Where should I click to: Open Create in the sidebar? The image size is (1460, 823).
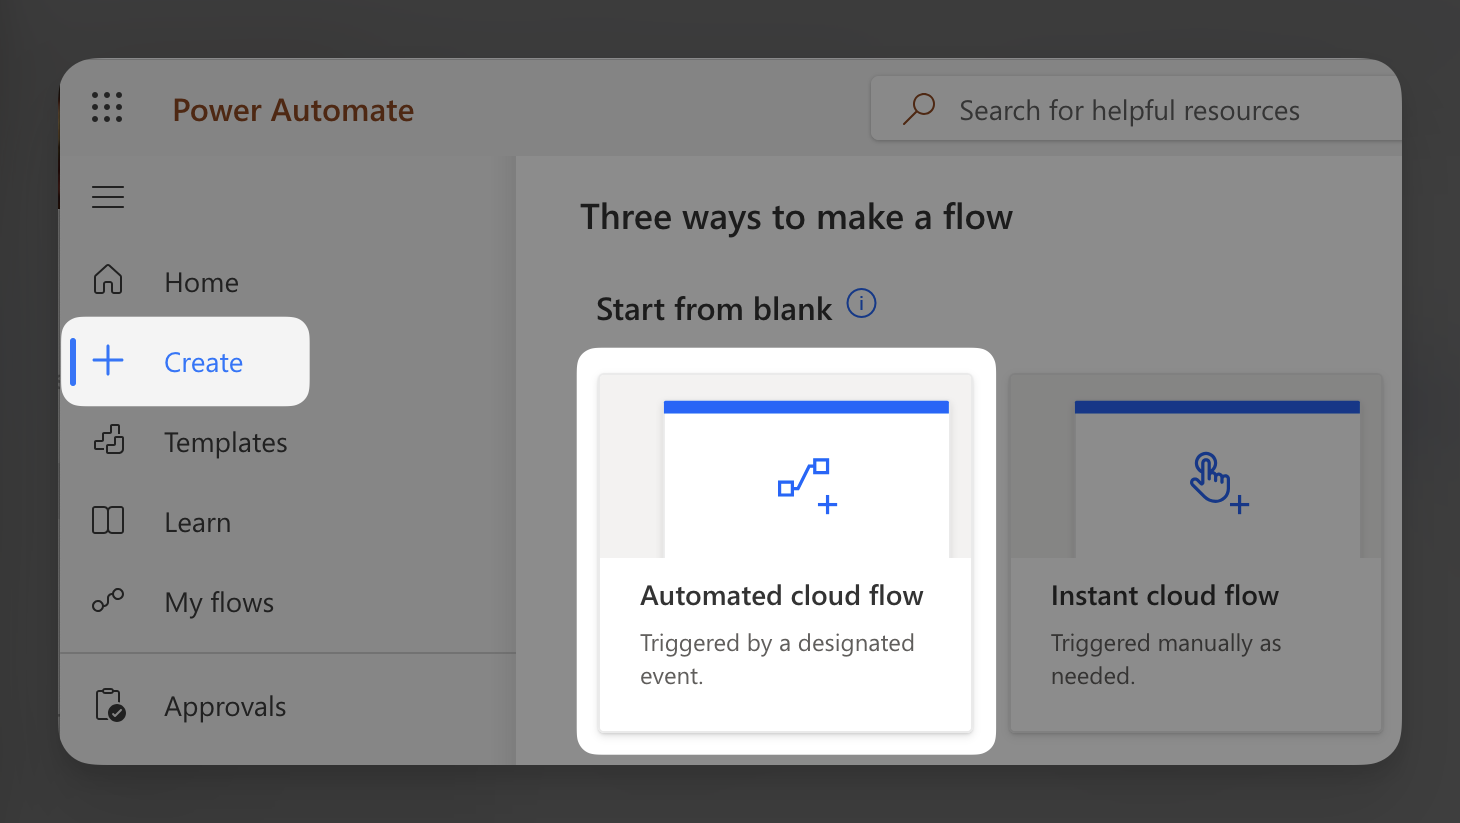tap(203, 362)
